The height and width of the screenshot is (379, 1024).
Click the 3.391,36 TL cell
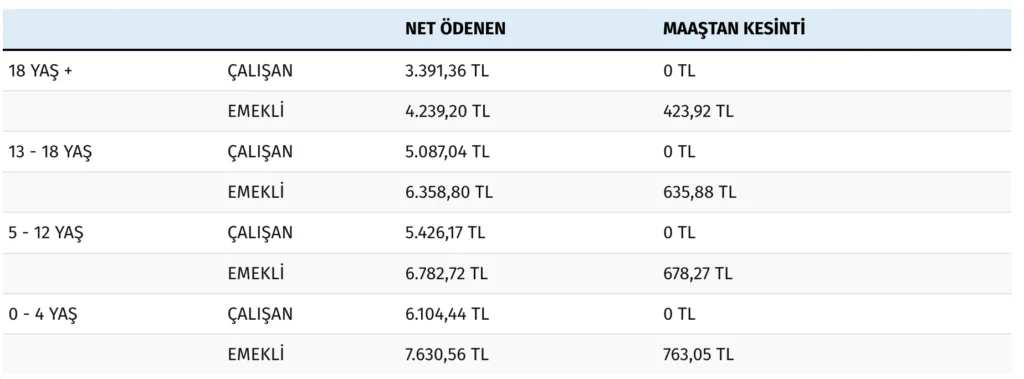pos(447,71)
